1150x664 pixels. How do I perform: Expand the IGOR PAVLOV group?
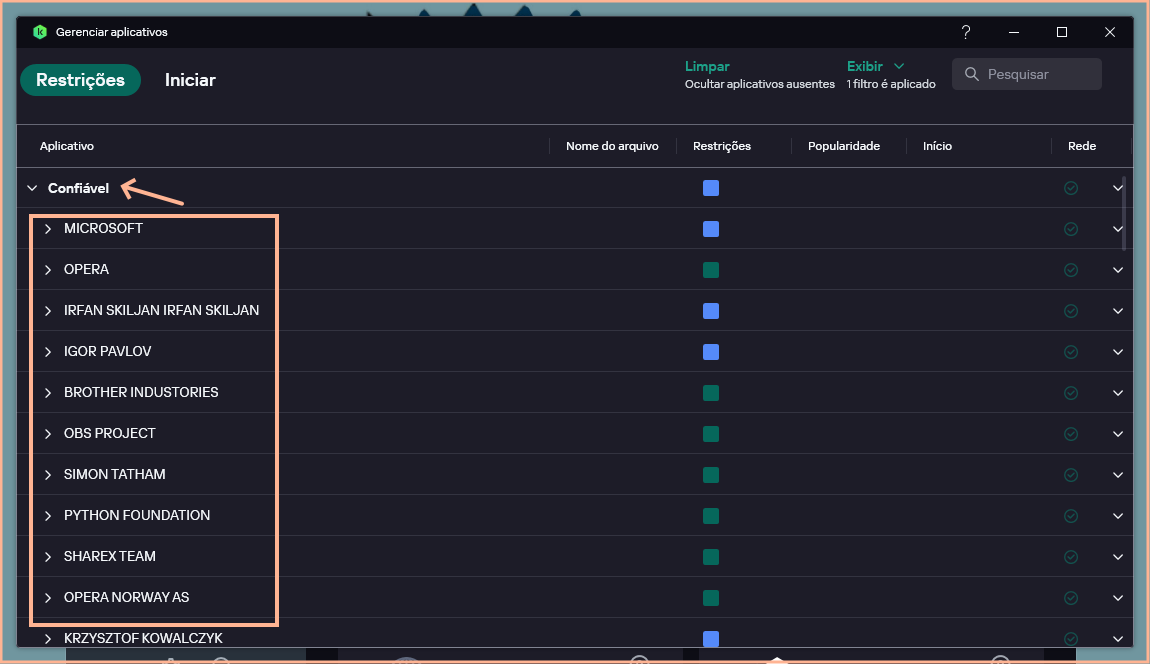point(48,352)
